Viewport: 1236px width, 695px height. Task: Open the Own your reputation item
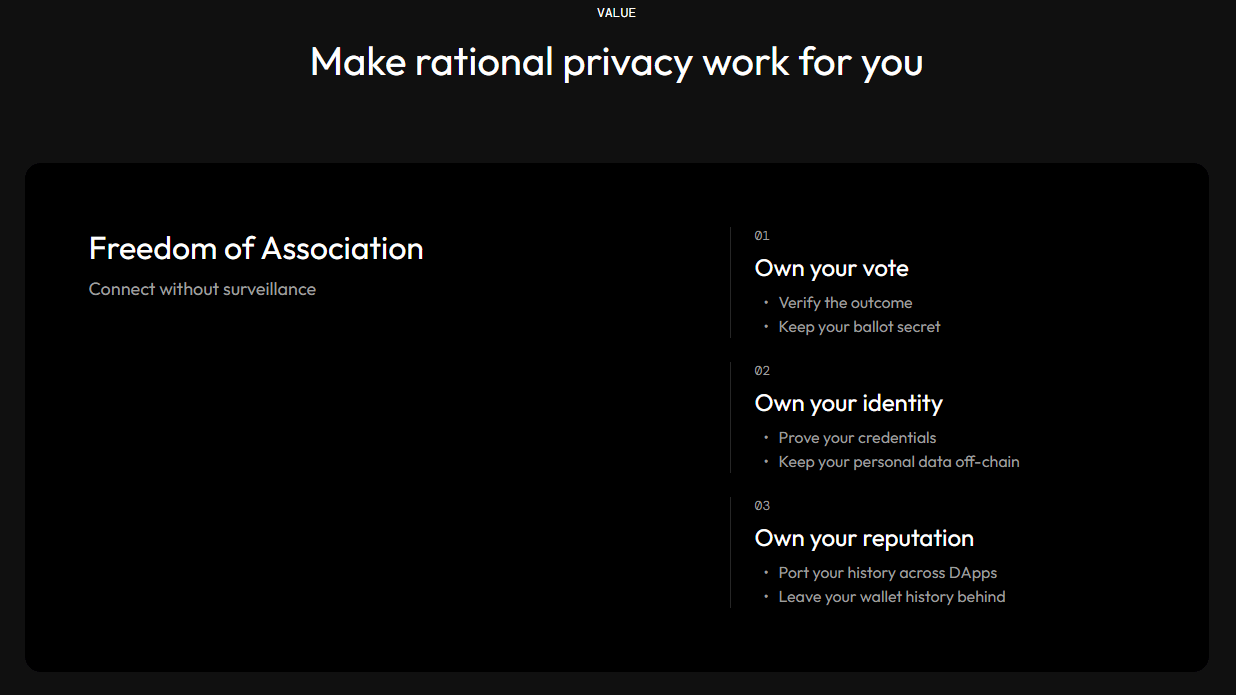coord(864,538)
